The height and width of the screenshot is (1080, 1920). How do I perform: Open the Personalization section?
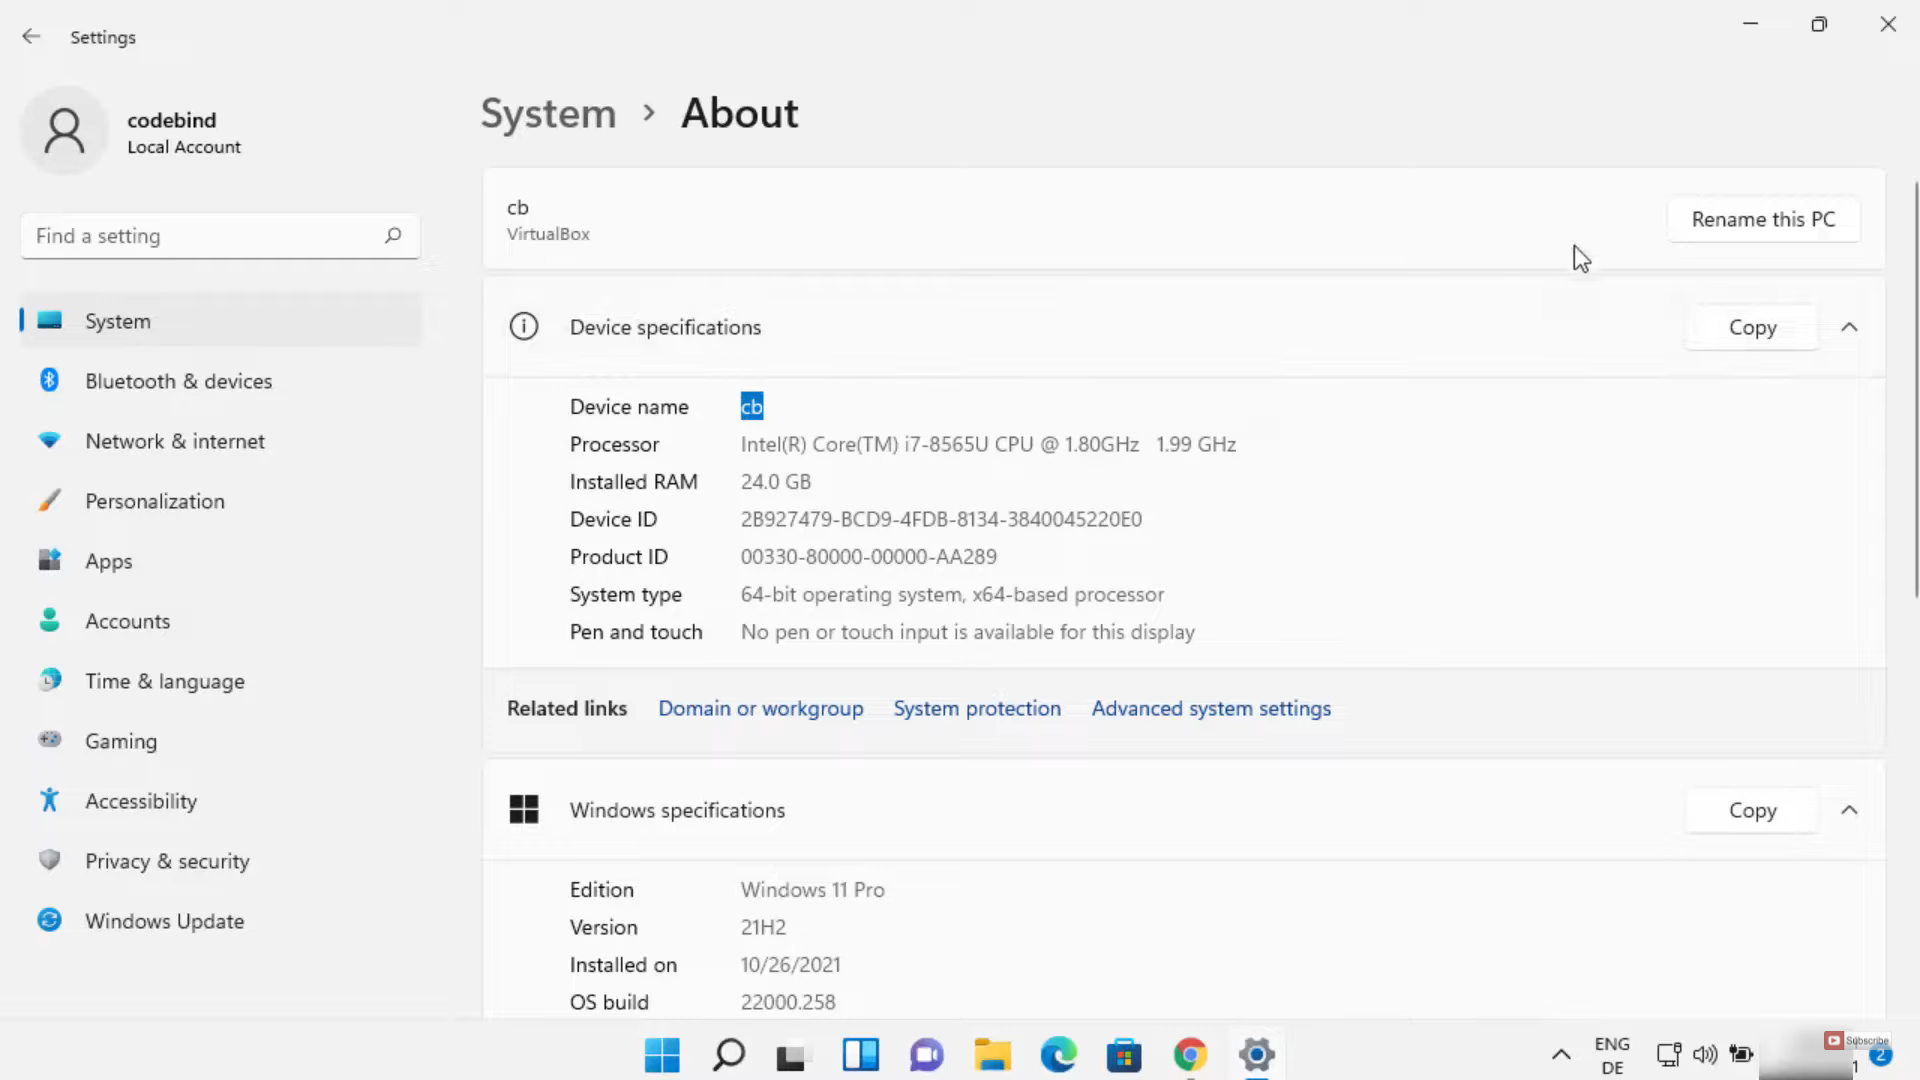coord(154,501)
